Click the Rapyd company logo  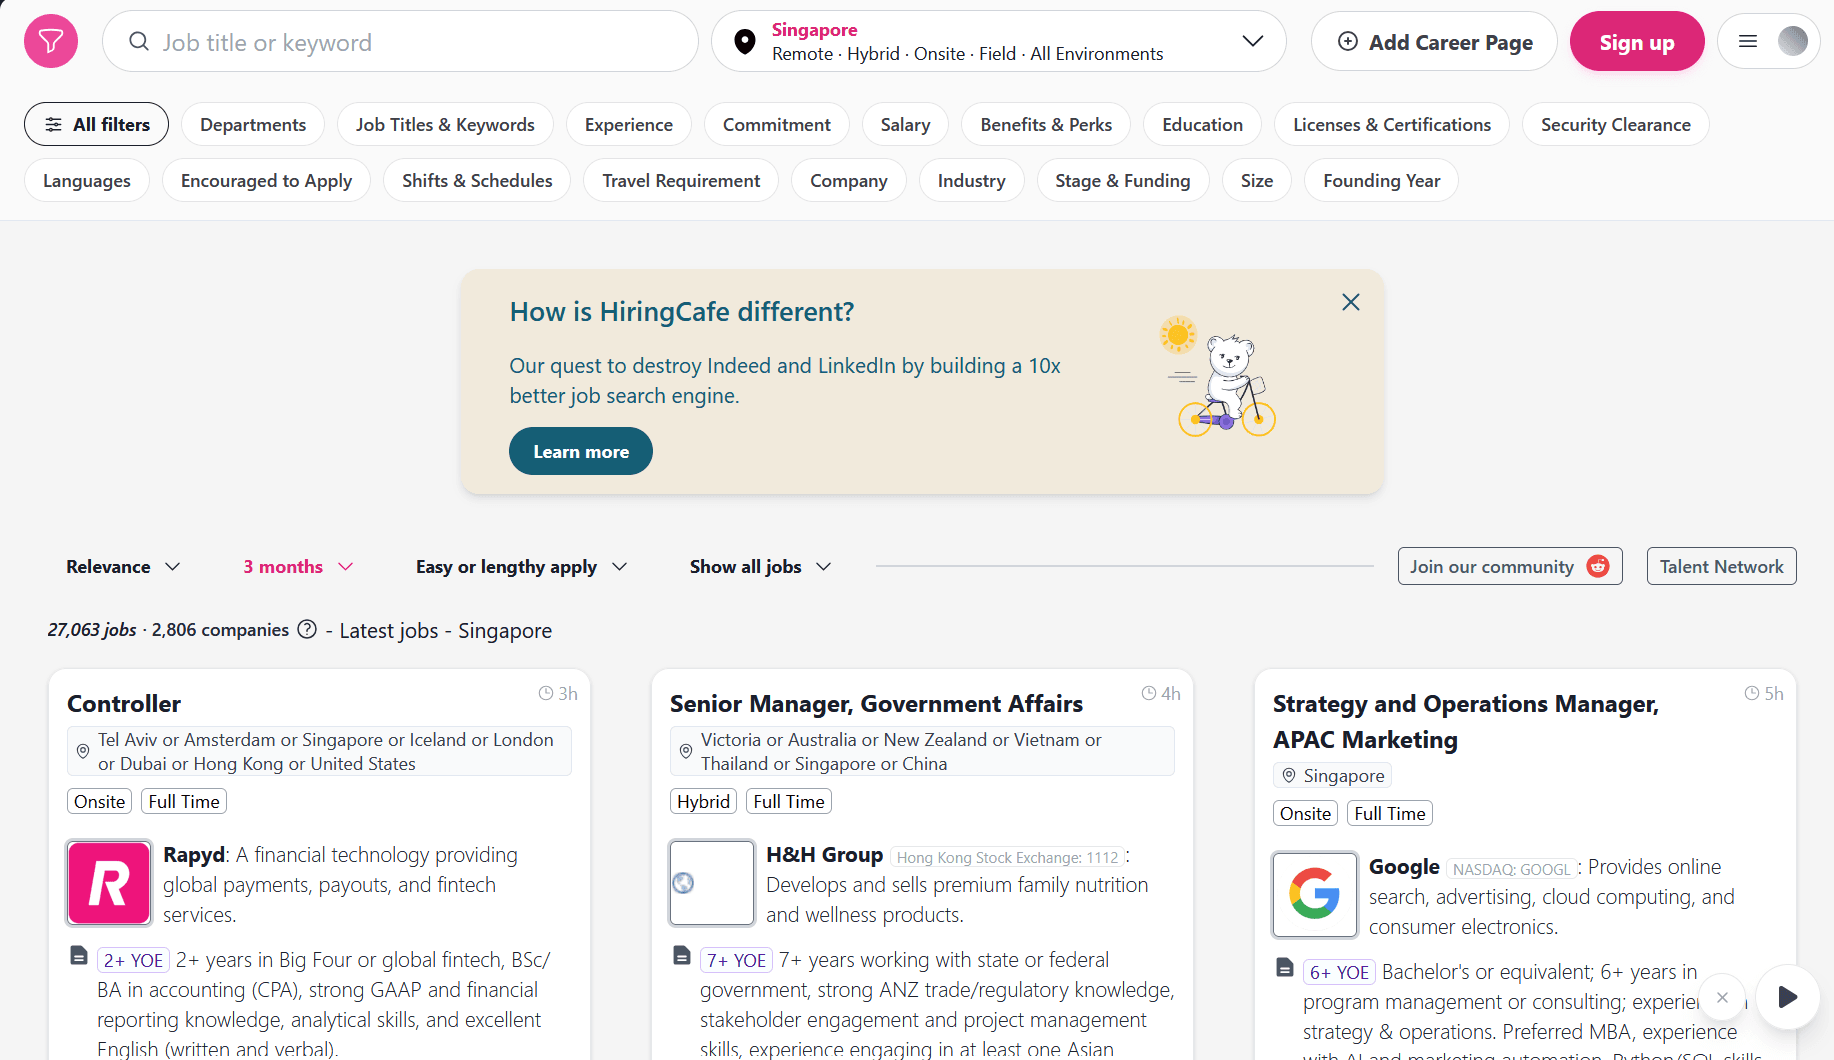pyautogui.click(x=109, y=883)
